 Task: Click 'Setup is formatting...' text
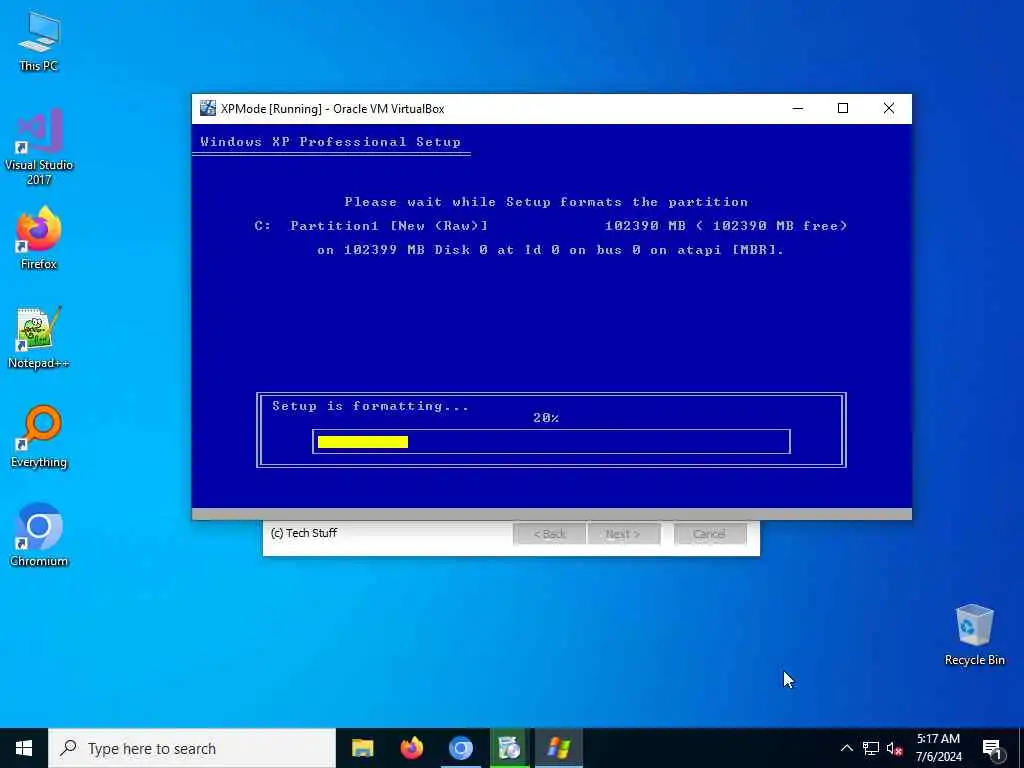click(x=370, y=406)
